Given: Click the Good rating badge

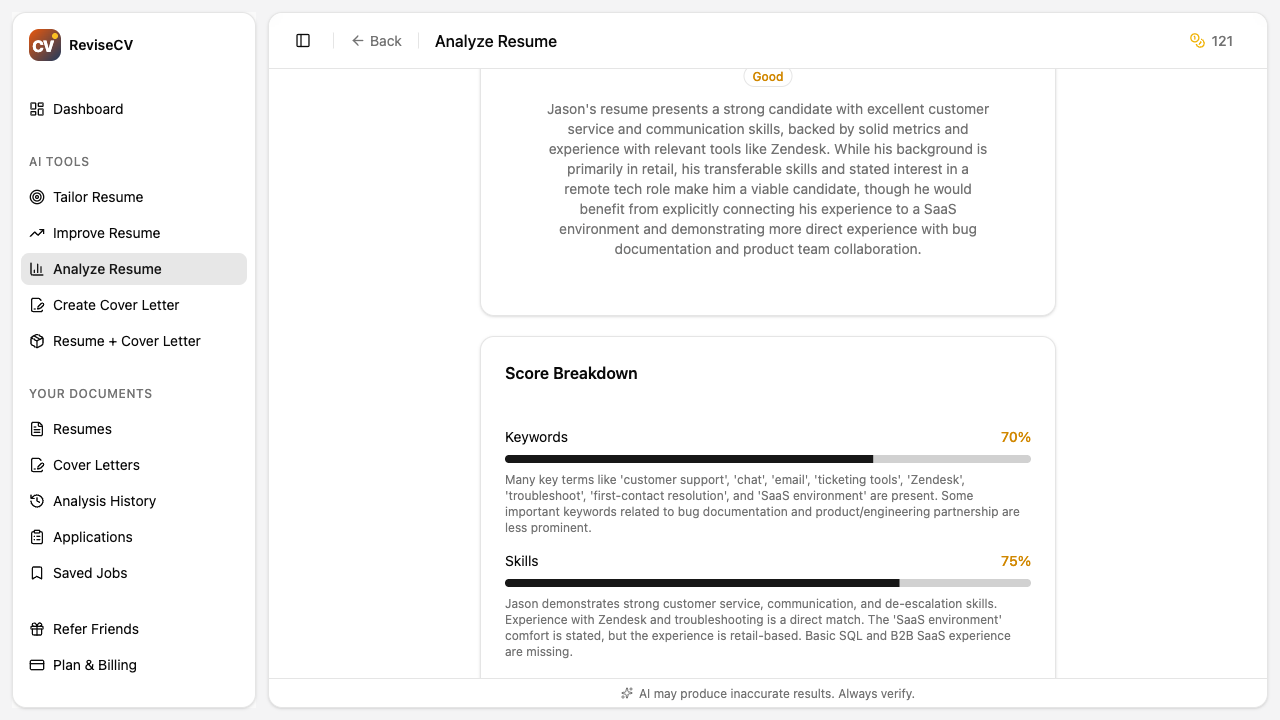Looking at the screenshot, I should (x=768, y=77).
